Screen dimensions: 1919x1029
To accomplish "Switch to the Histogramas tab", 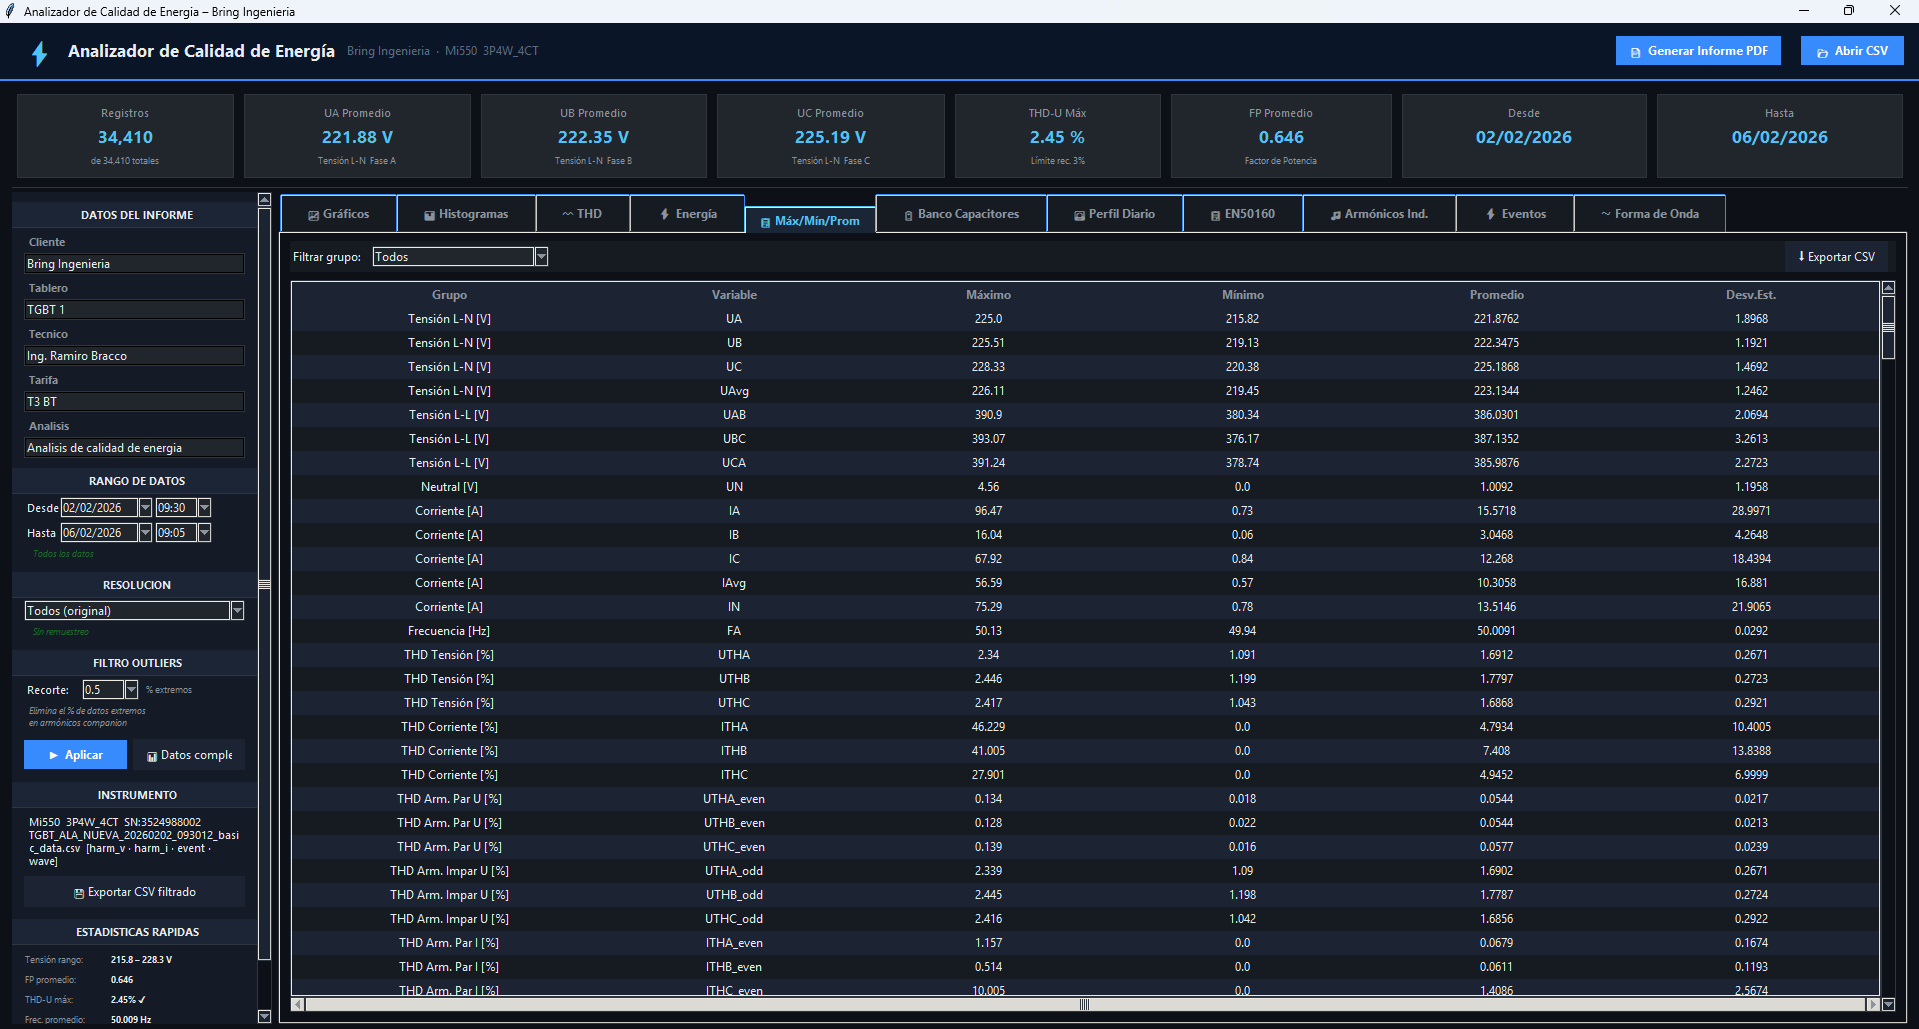I will pos(466,214).
